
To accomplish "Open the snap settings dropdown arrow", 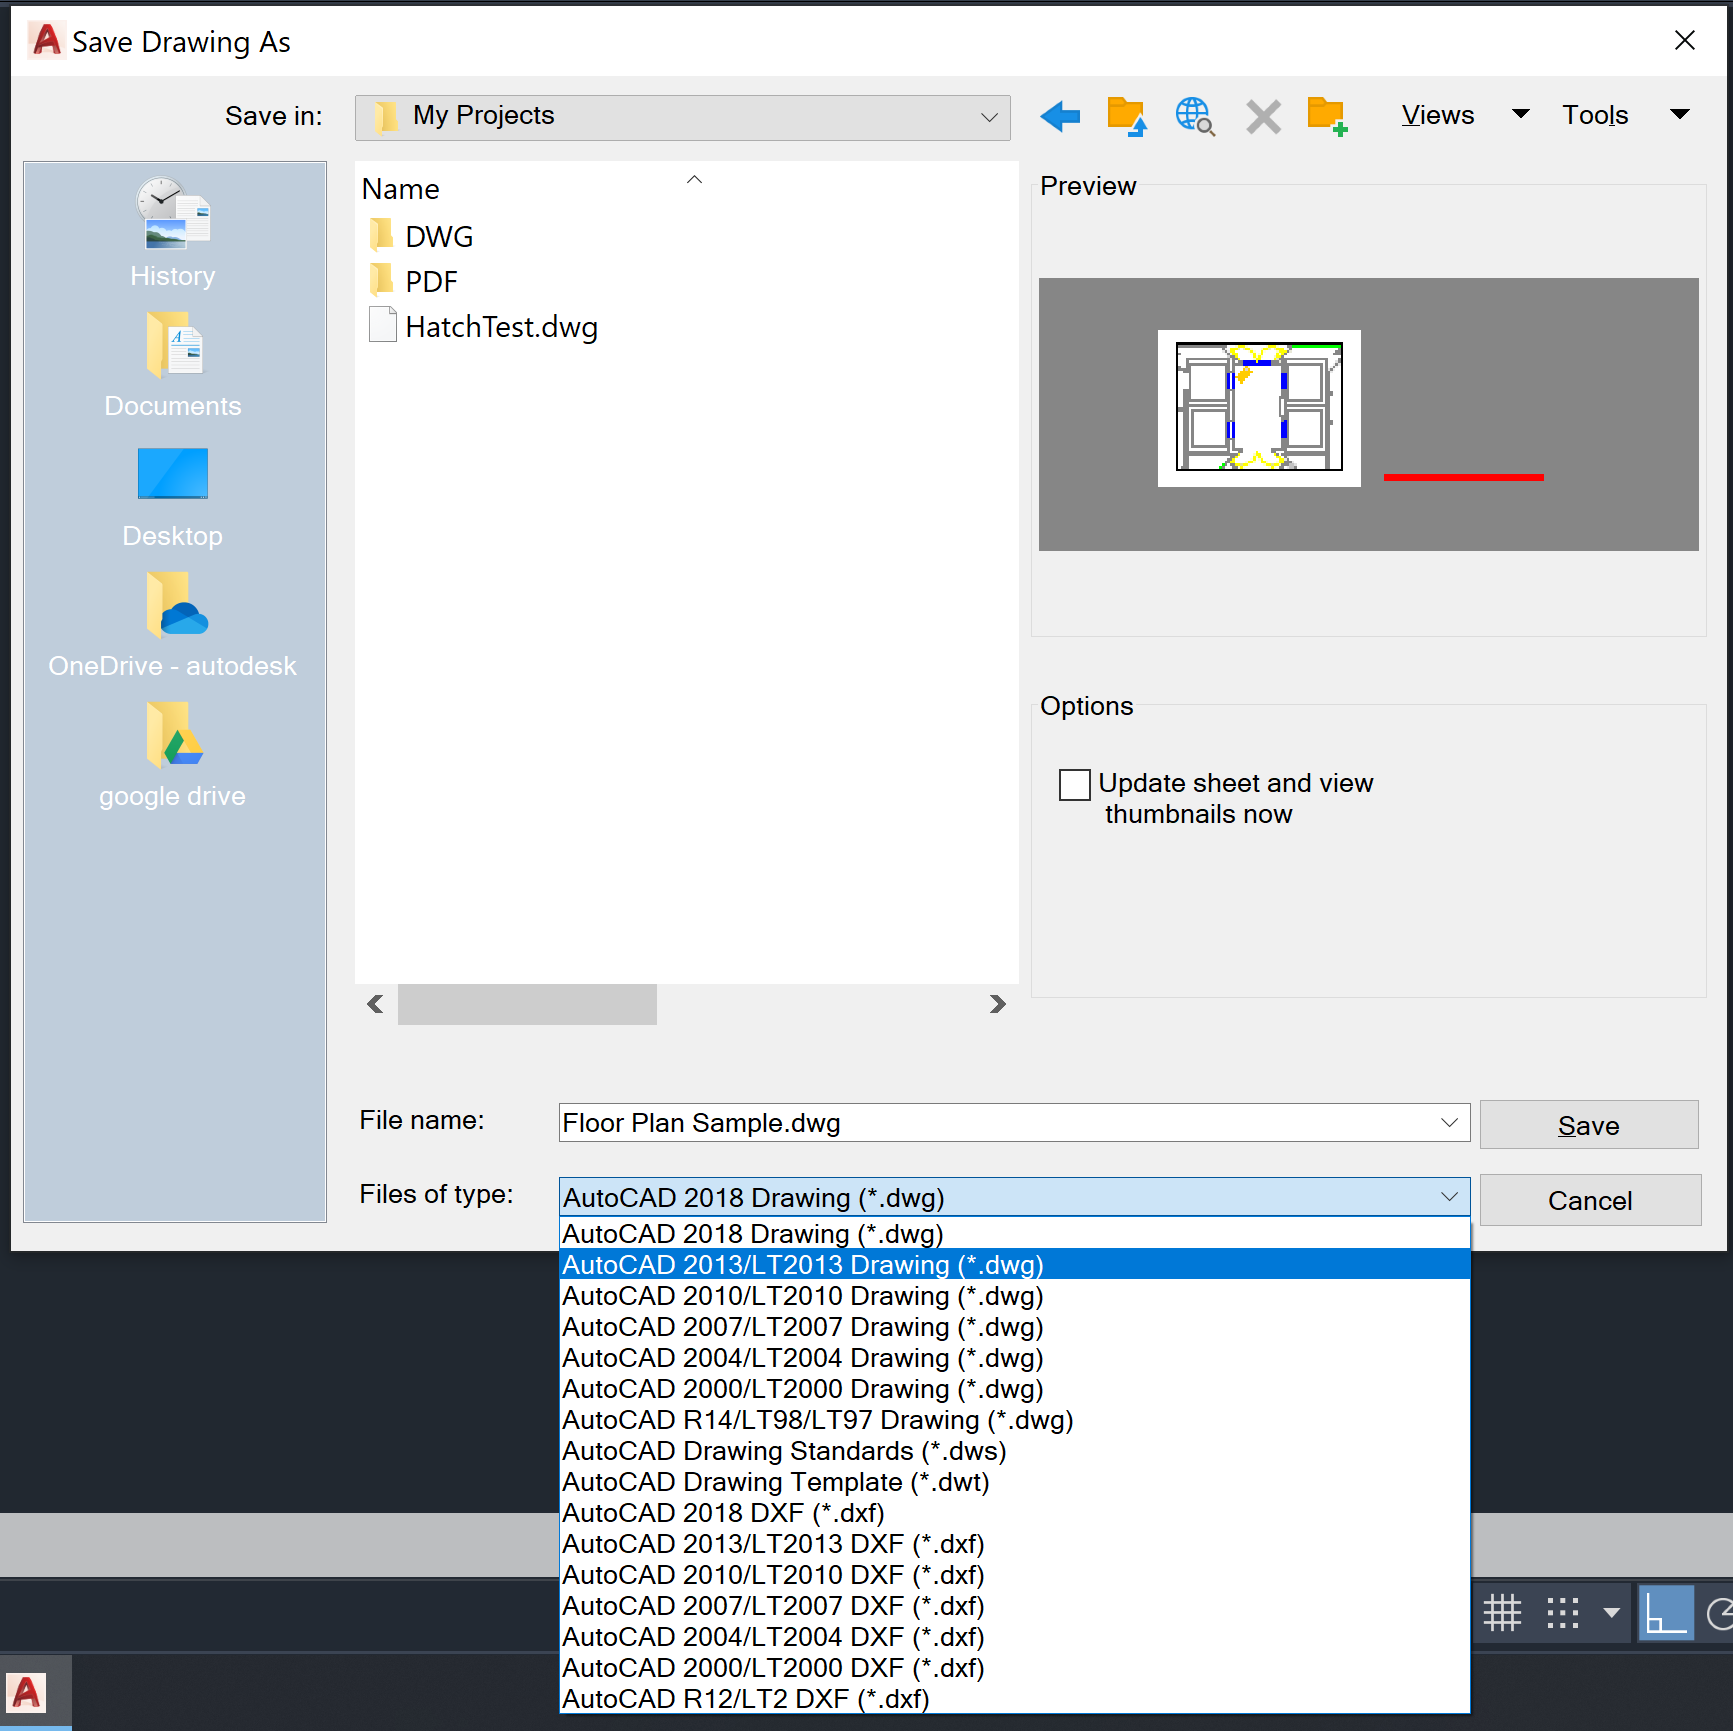I will click(1611, 1612).
